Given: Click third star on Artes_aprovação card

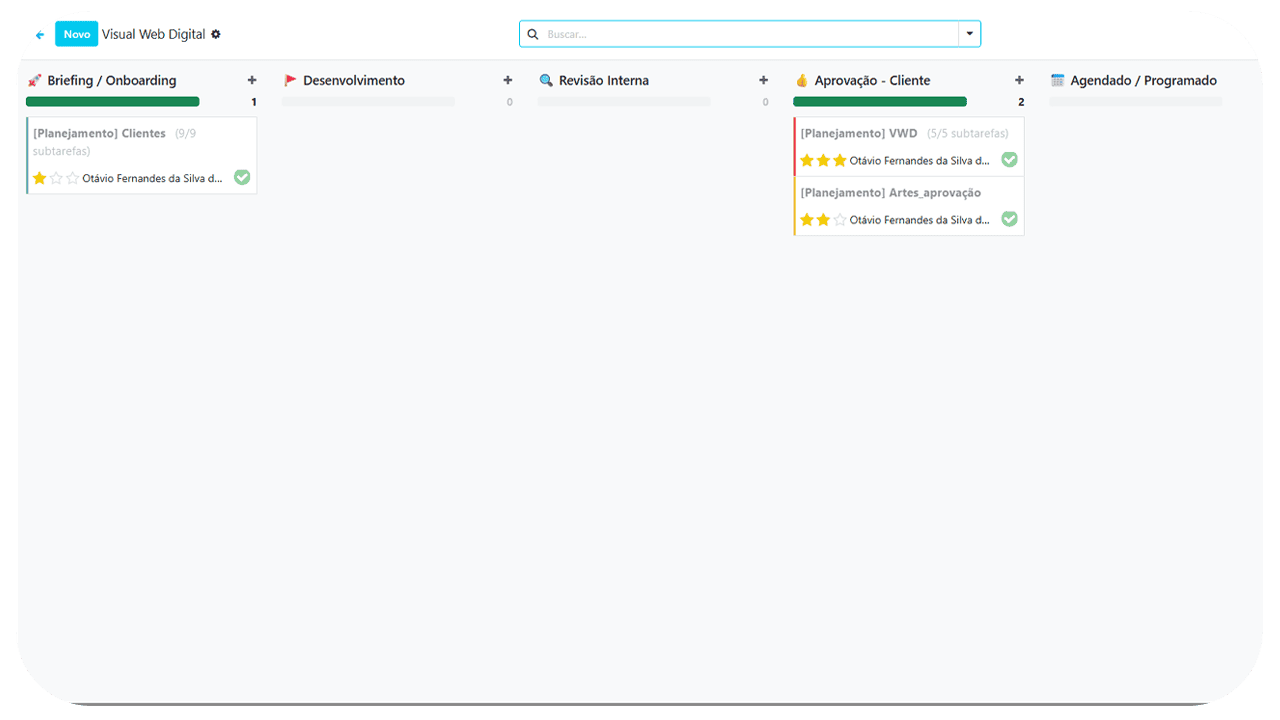Looking at the screenshot, I should (x=840, y=220).
